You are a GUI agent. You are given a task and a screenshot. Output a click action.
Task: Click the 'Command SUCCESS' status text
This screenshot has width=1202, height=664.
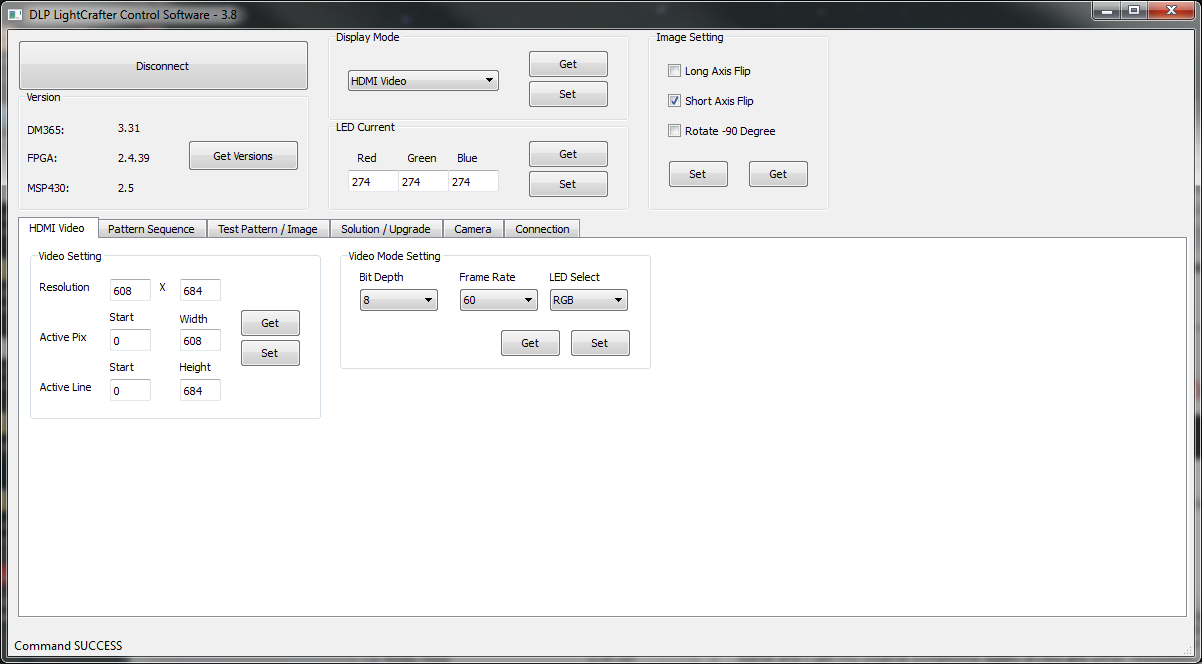(68, 646)
